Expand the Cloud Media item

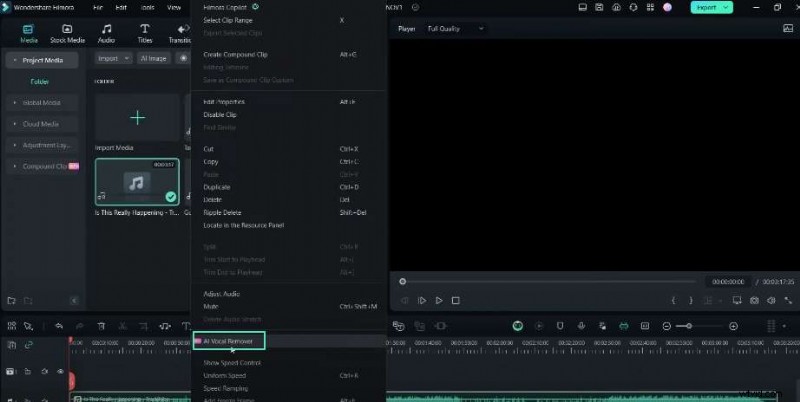tap(15, 124)
